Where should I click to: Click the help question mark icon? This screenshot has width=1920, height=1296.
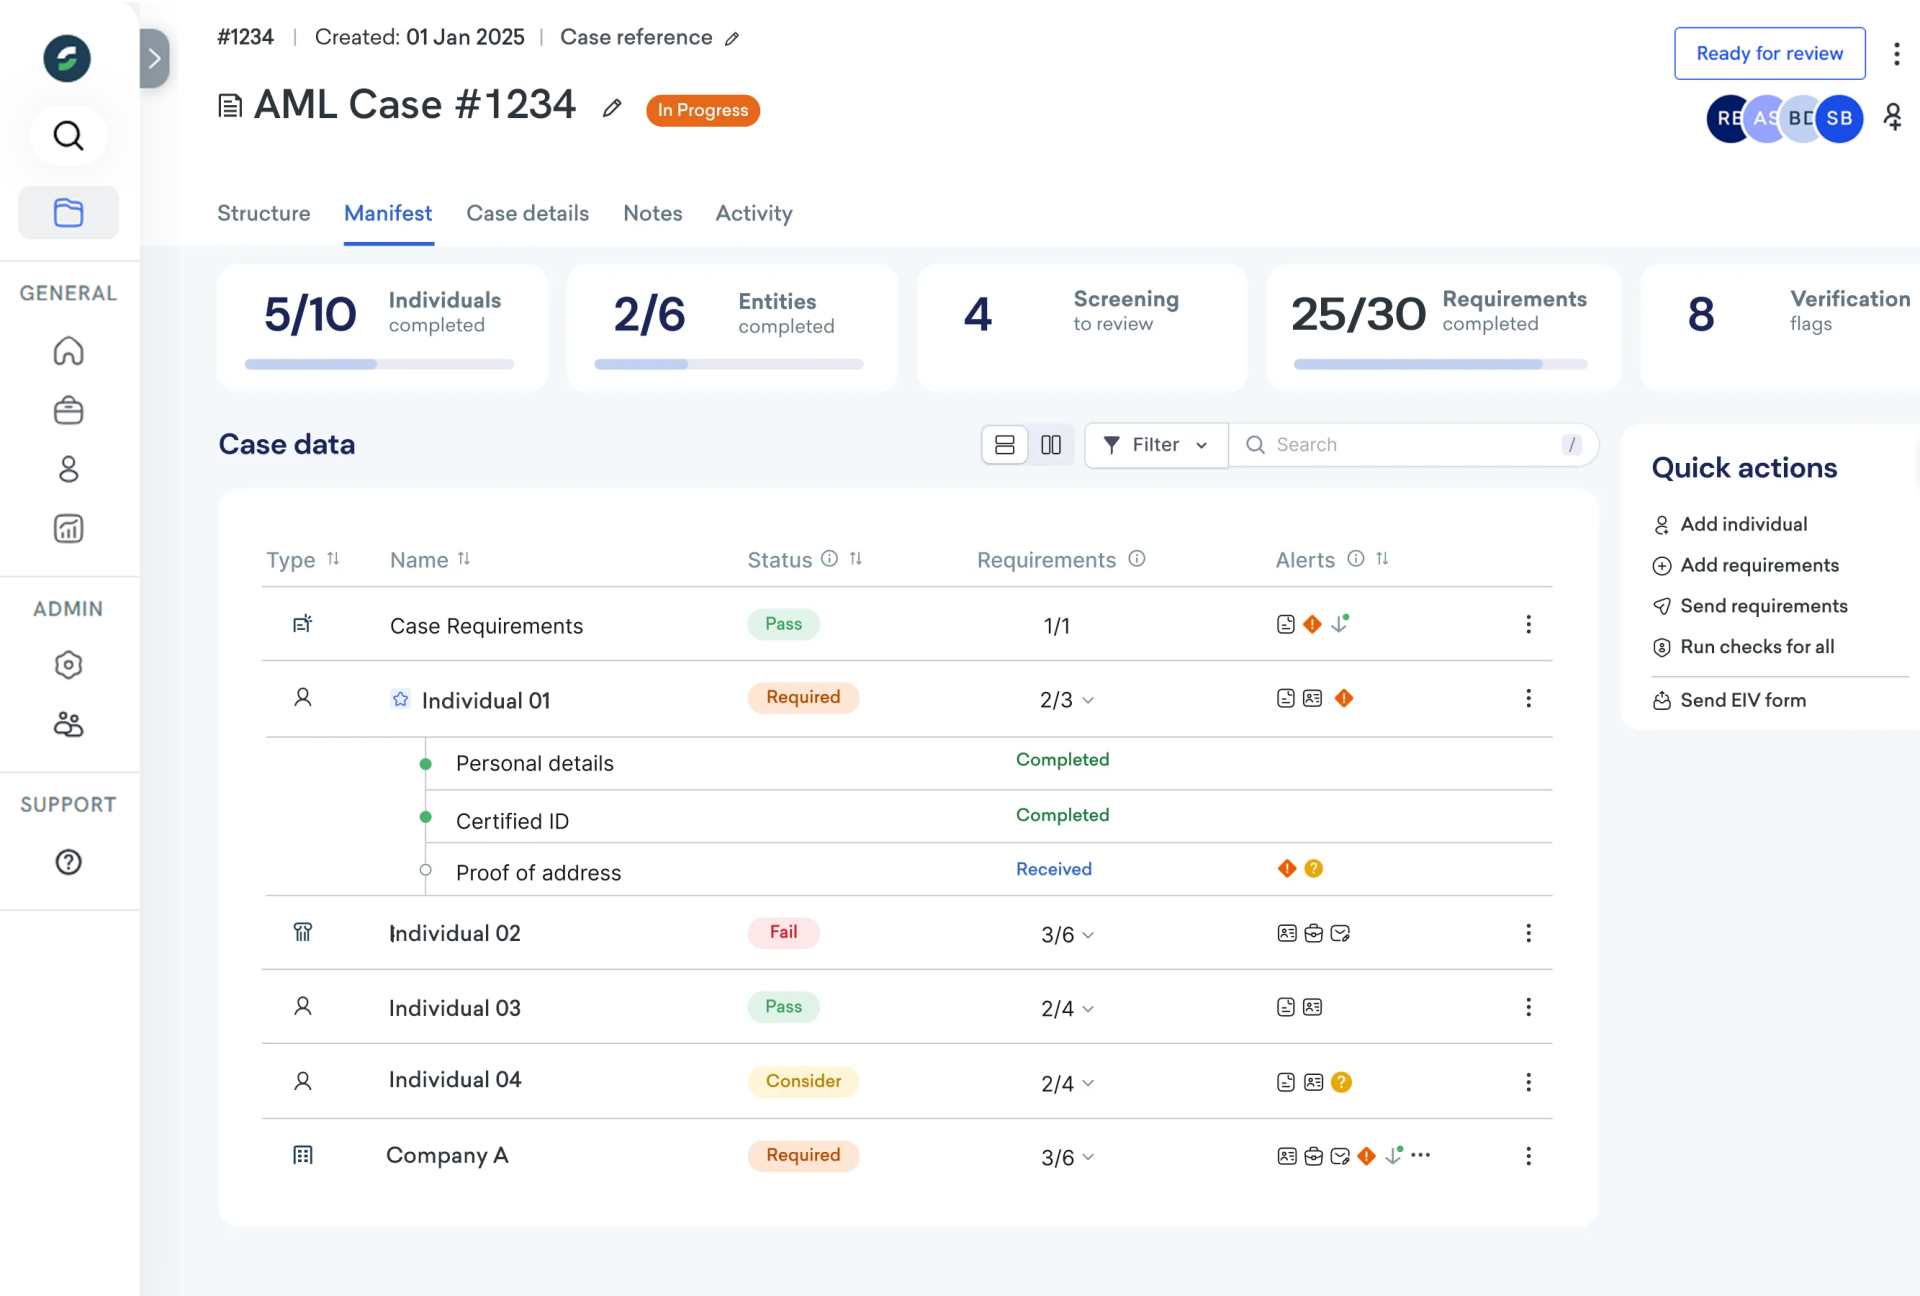pos(68,862)
